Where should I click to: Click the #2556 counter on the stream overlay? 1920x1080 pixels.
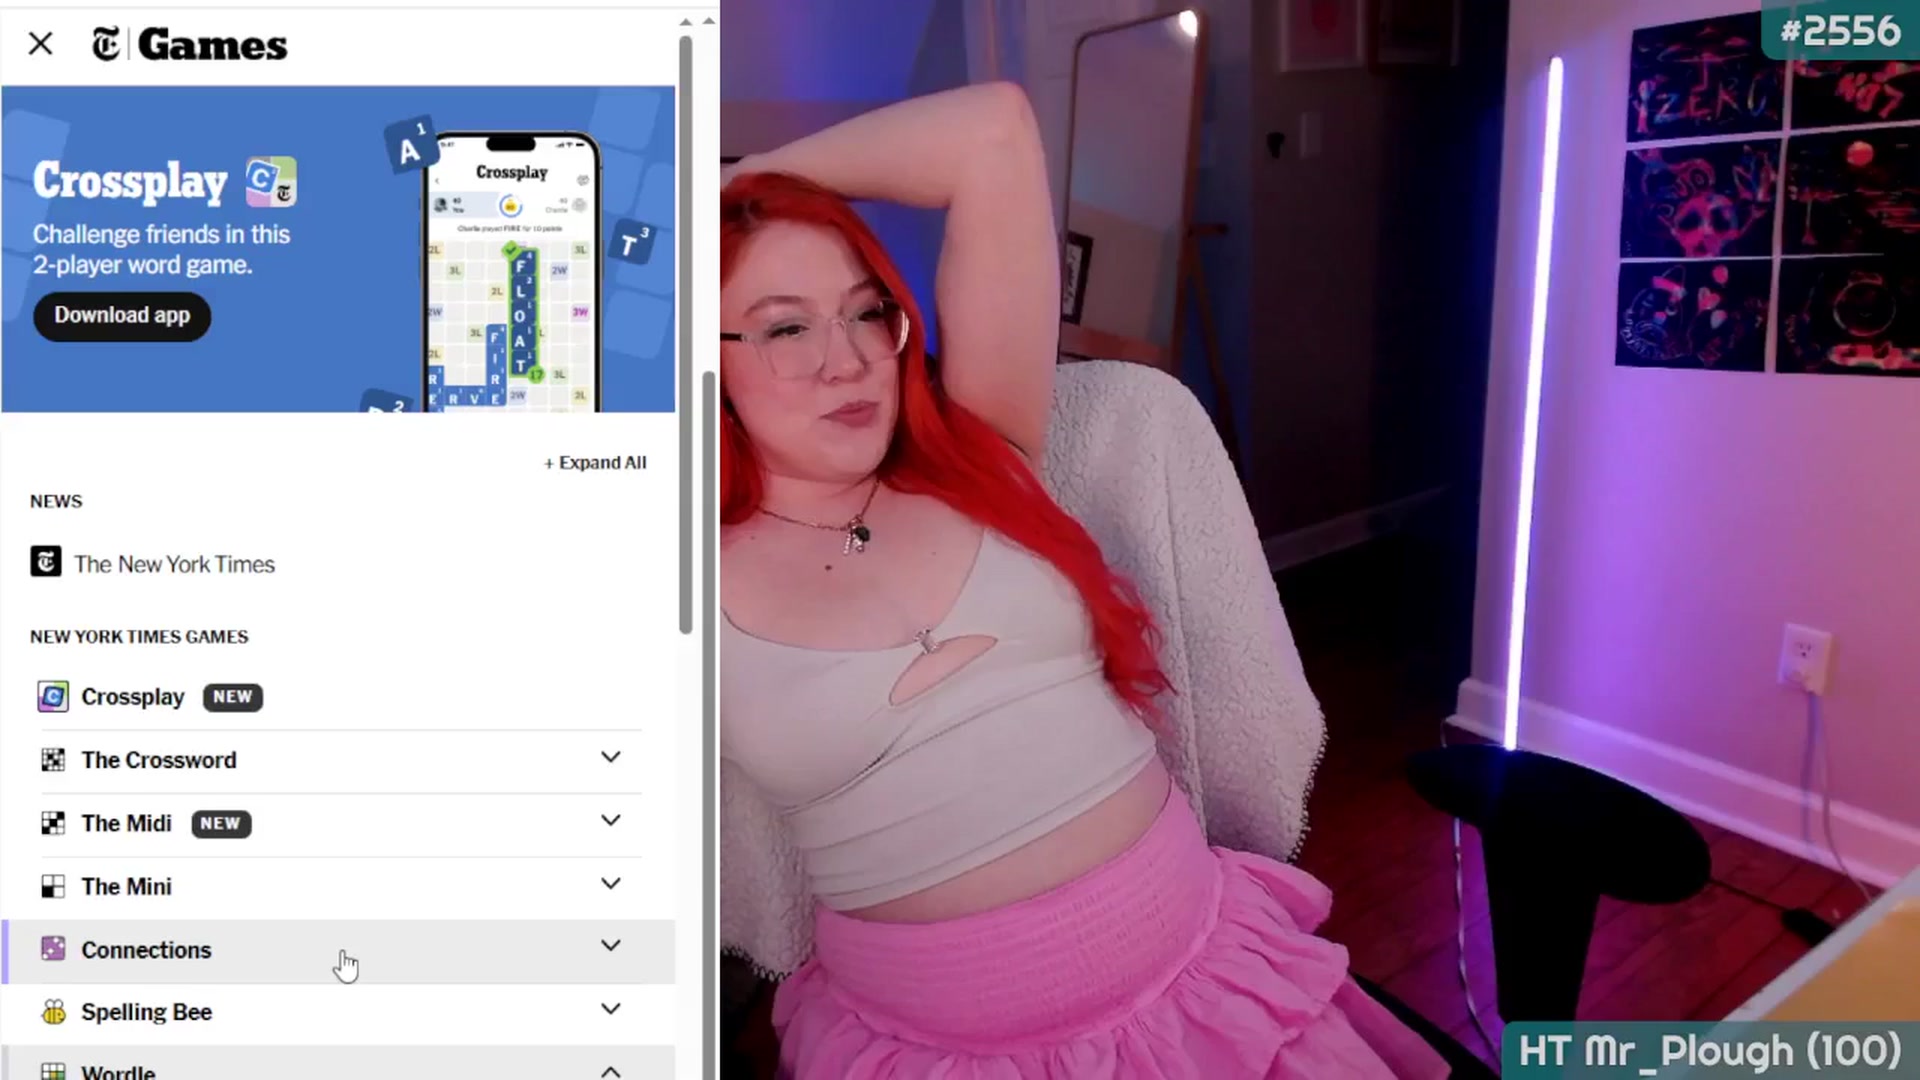click(1840, 31)
